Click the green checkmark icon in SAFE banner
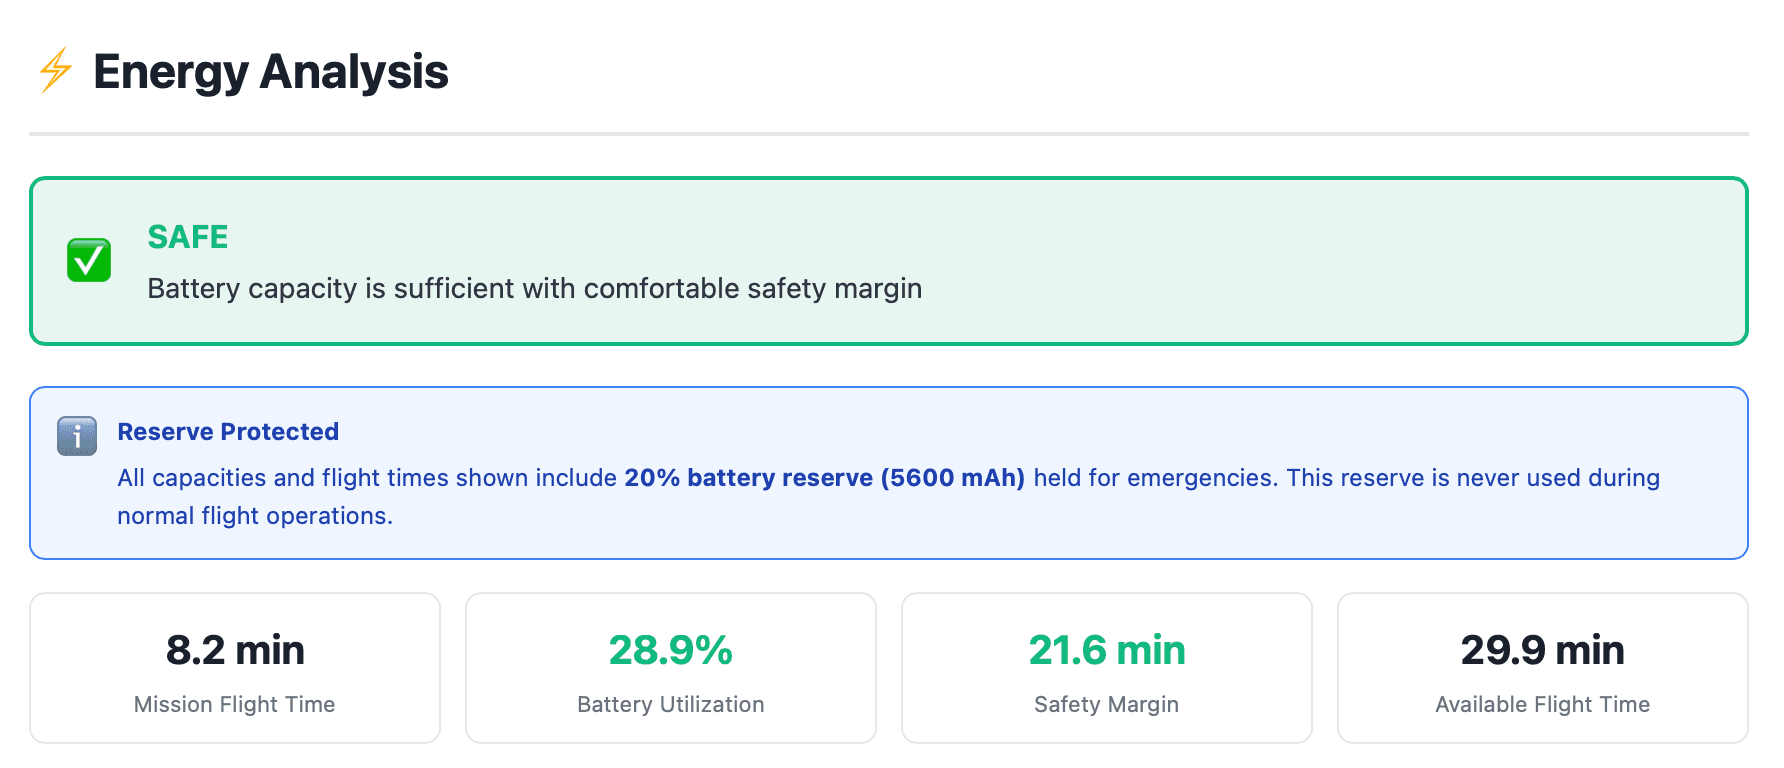This screenshot has width=1784, height=768. pyautogui.click(x=88, y=259)
